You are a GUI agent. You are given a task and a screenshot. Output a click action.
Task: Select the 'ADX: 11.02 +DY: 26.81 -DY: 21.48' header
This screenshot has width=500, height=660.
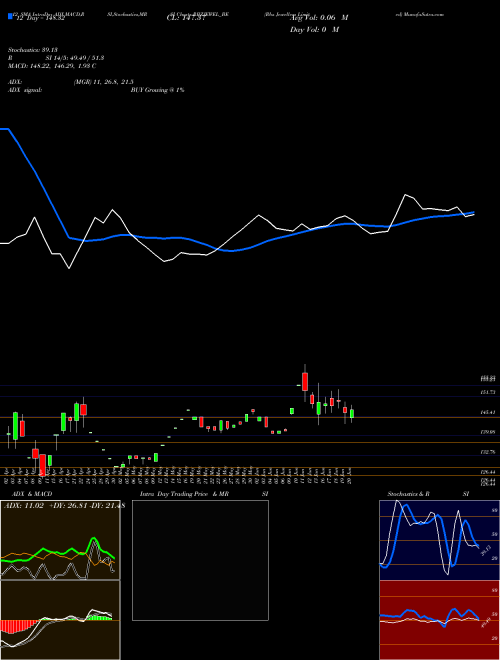coord(64,506)
